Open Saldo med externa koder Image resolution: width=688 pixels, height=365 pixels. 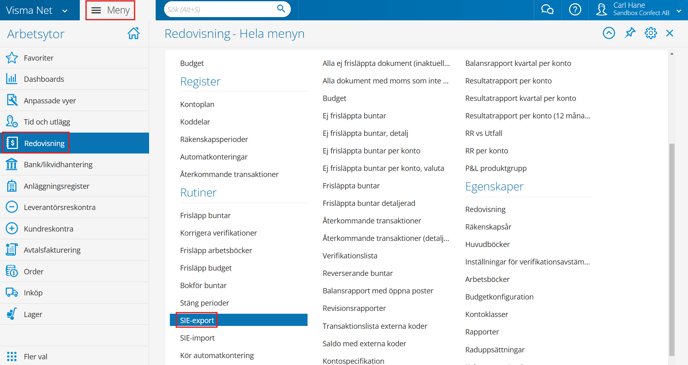click(364, 344)
